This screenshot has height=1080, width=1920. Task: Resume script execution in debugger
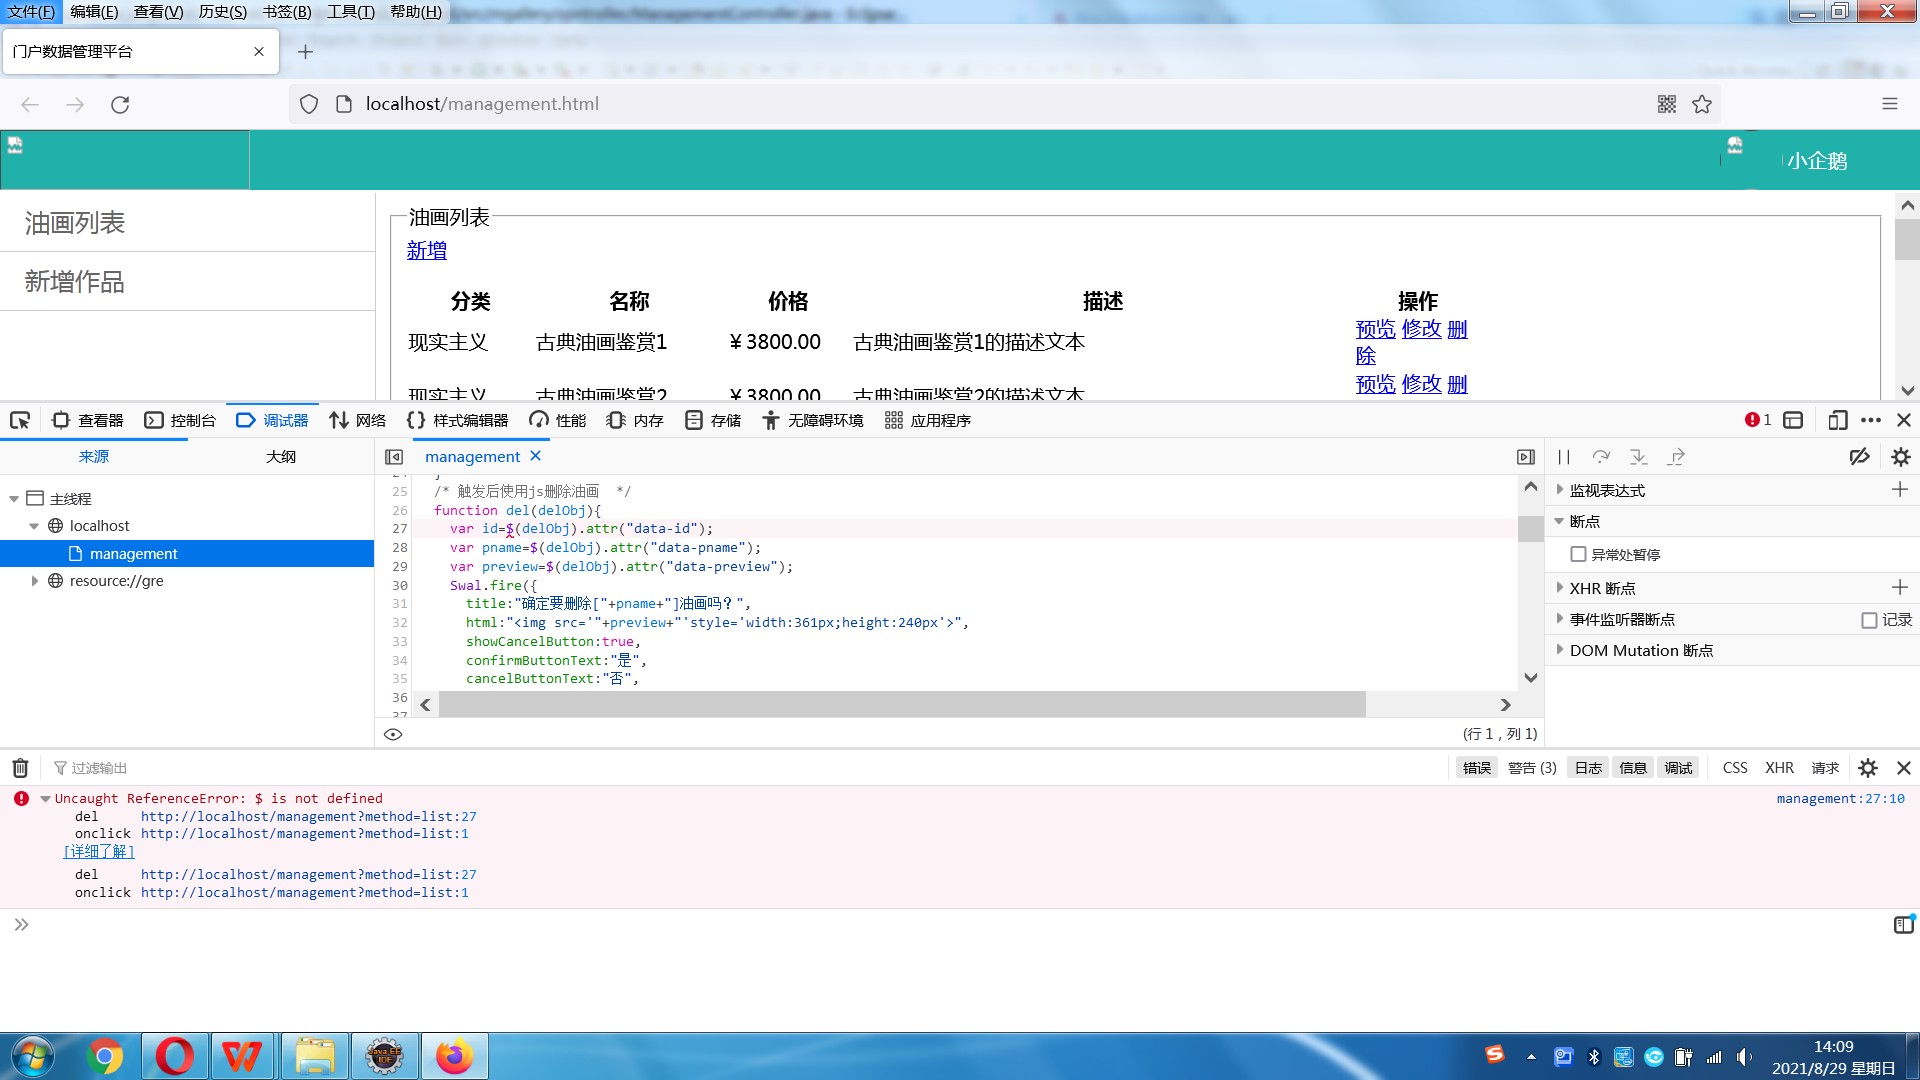[1565, 456]
